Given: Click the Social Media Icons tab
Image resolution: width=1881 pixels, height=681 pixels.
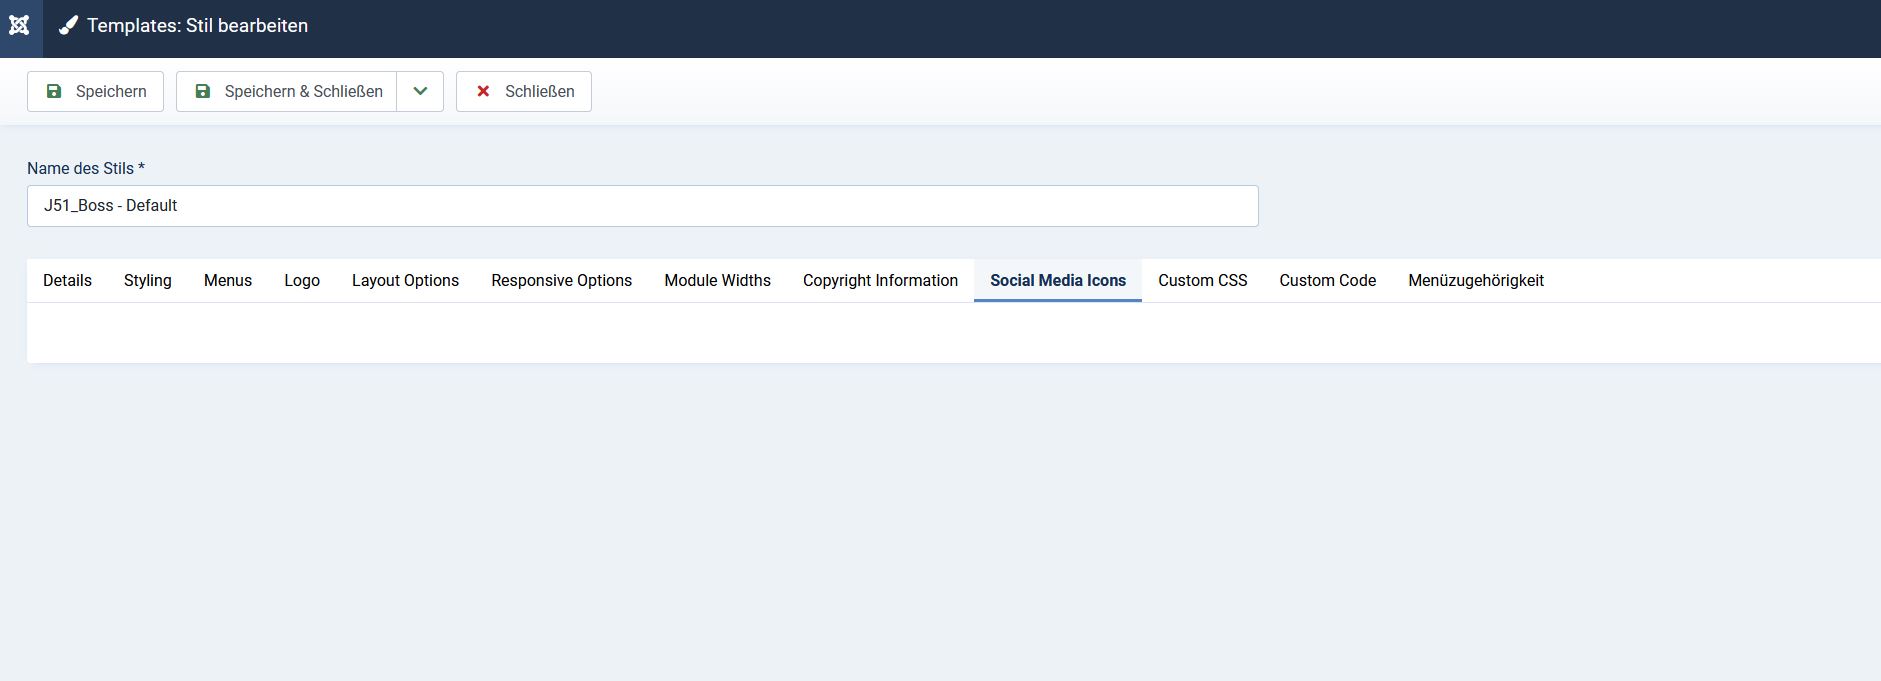Looking at the screenshot, I should point(1058,281).
